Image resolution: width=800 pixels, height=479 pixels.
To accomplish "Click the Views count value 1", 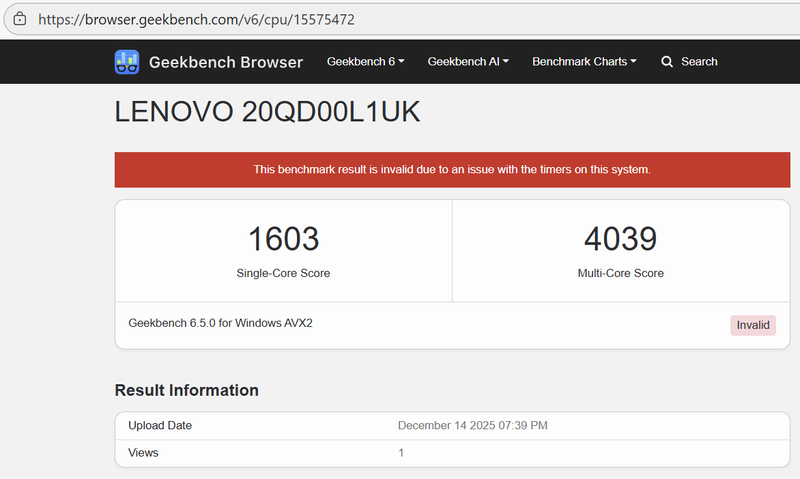I will (x=401, y=453).
